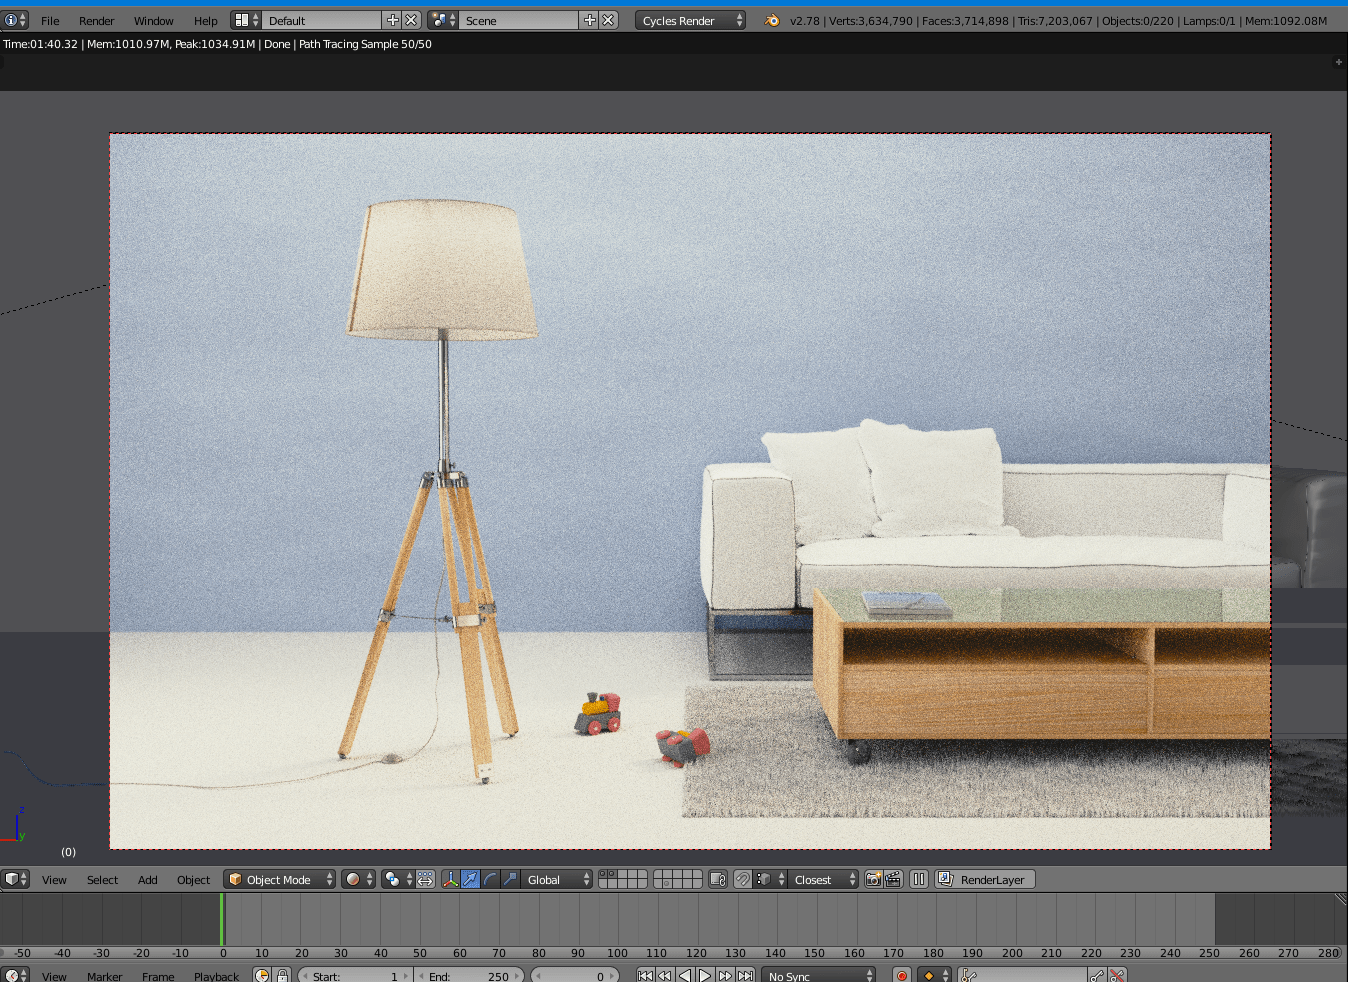The height and width of the screenshot is (982, 1348).
Task: Pause the viewport render preview
Action: 918,879
